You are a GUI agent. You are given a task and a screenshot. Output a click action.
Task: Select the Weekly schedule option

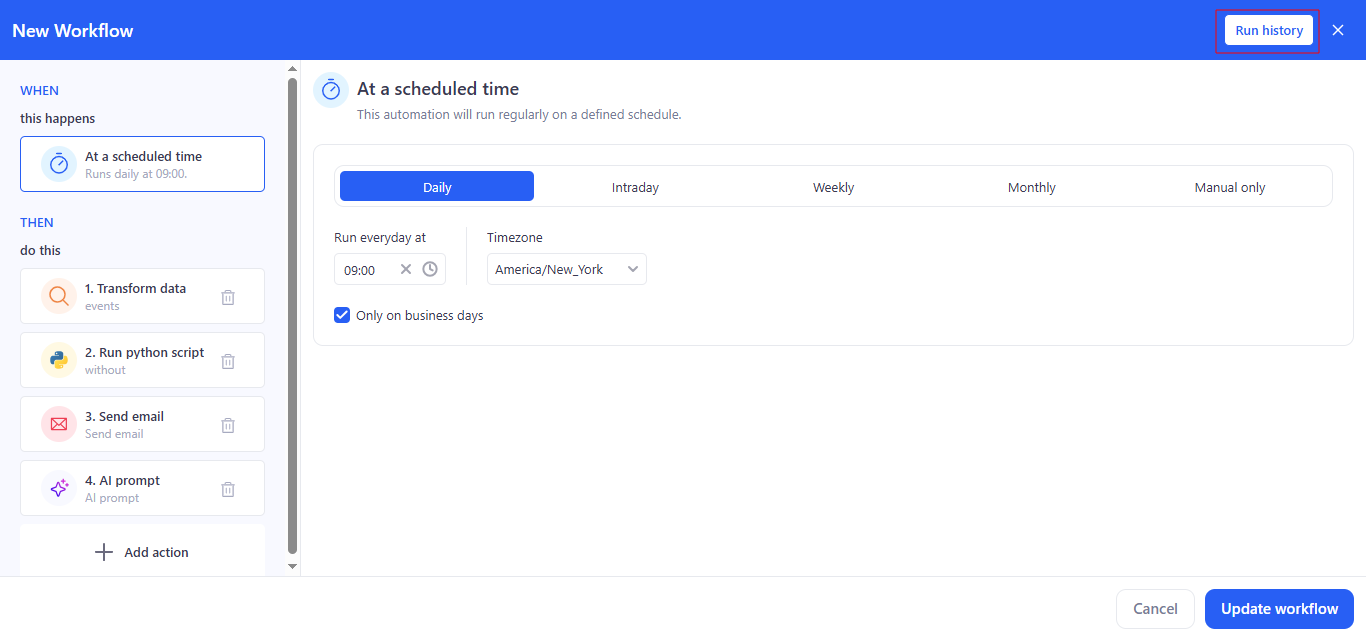click(x=833, y=186)
